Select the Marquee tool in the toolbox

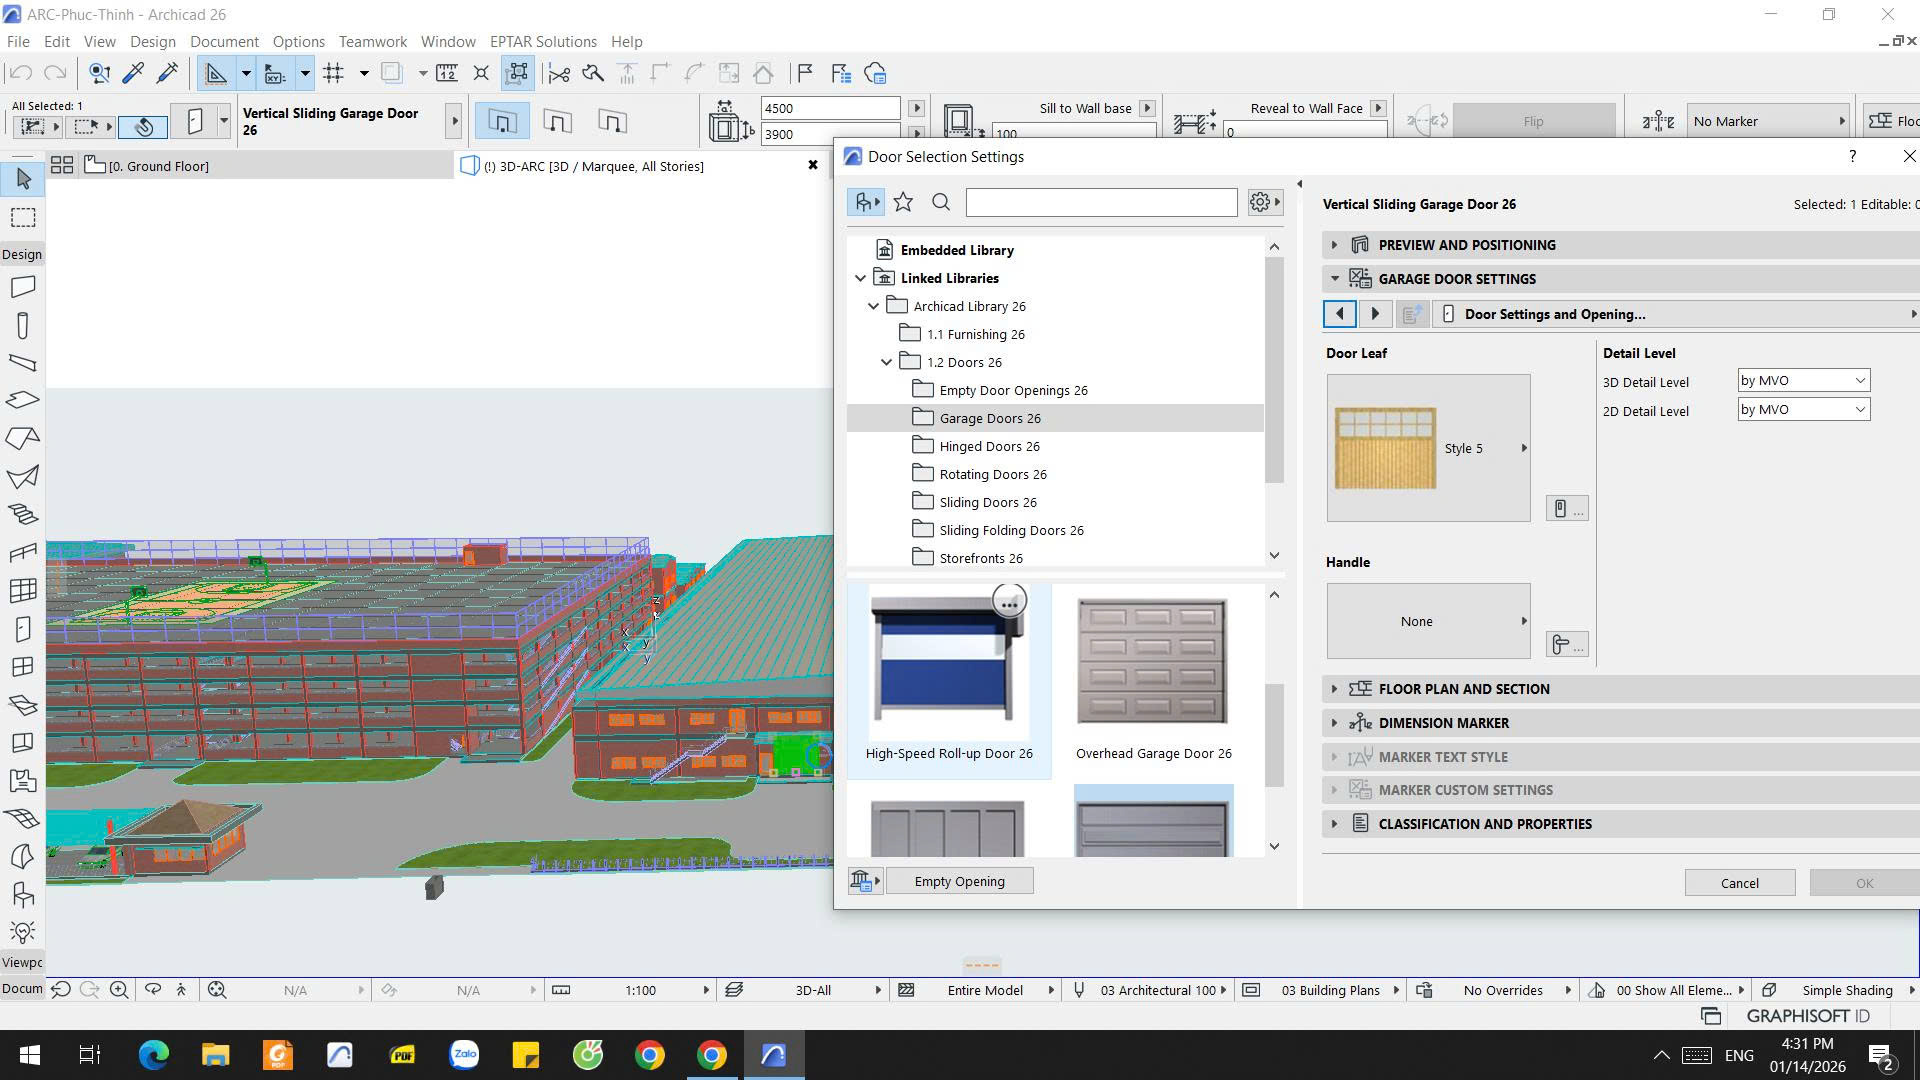[x=22, y=217]
